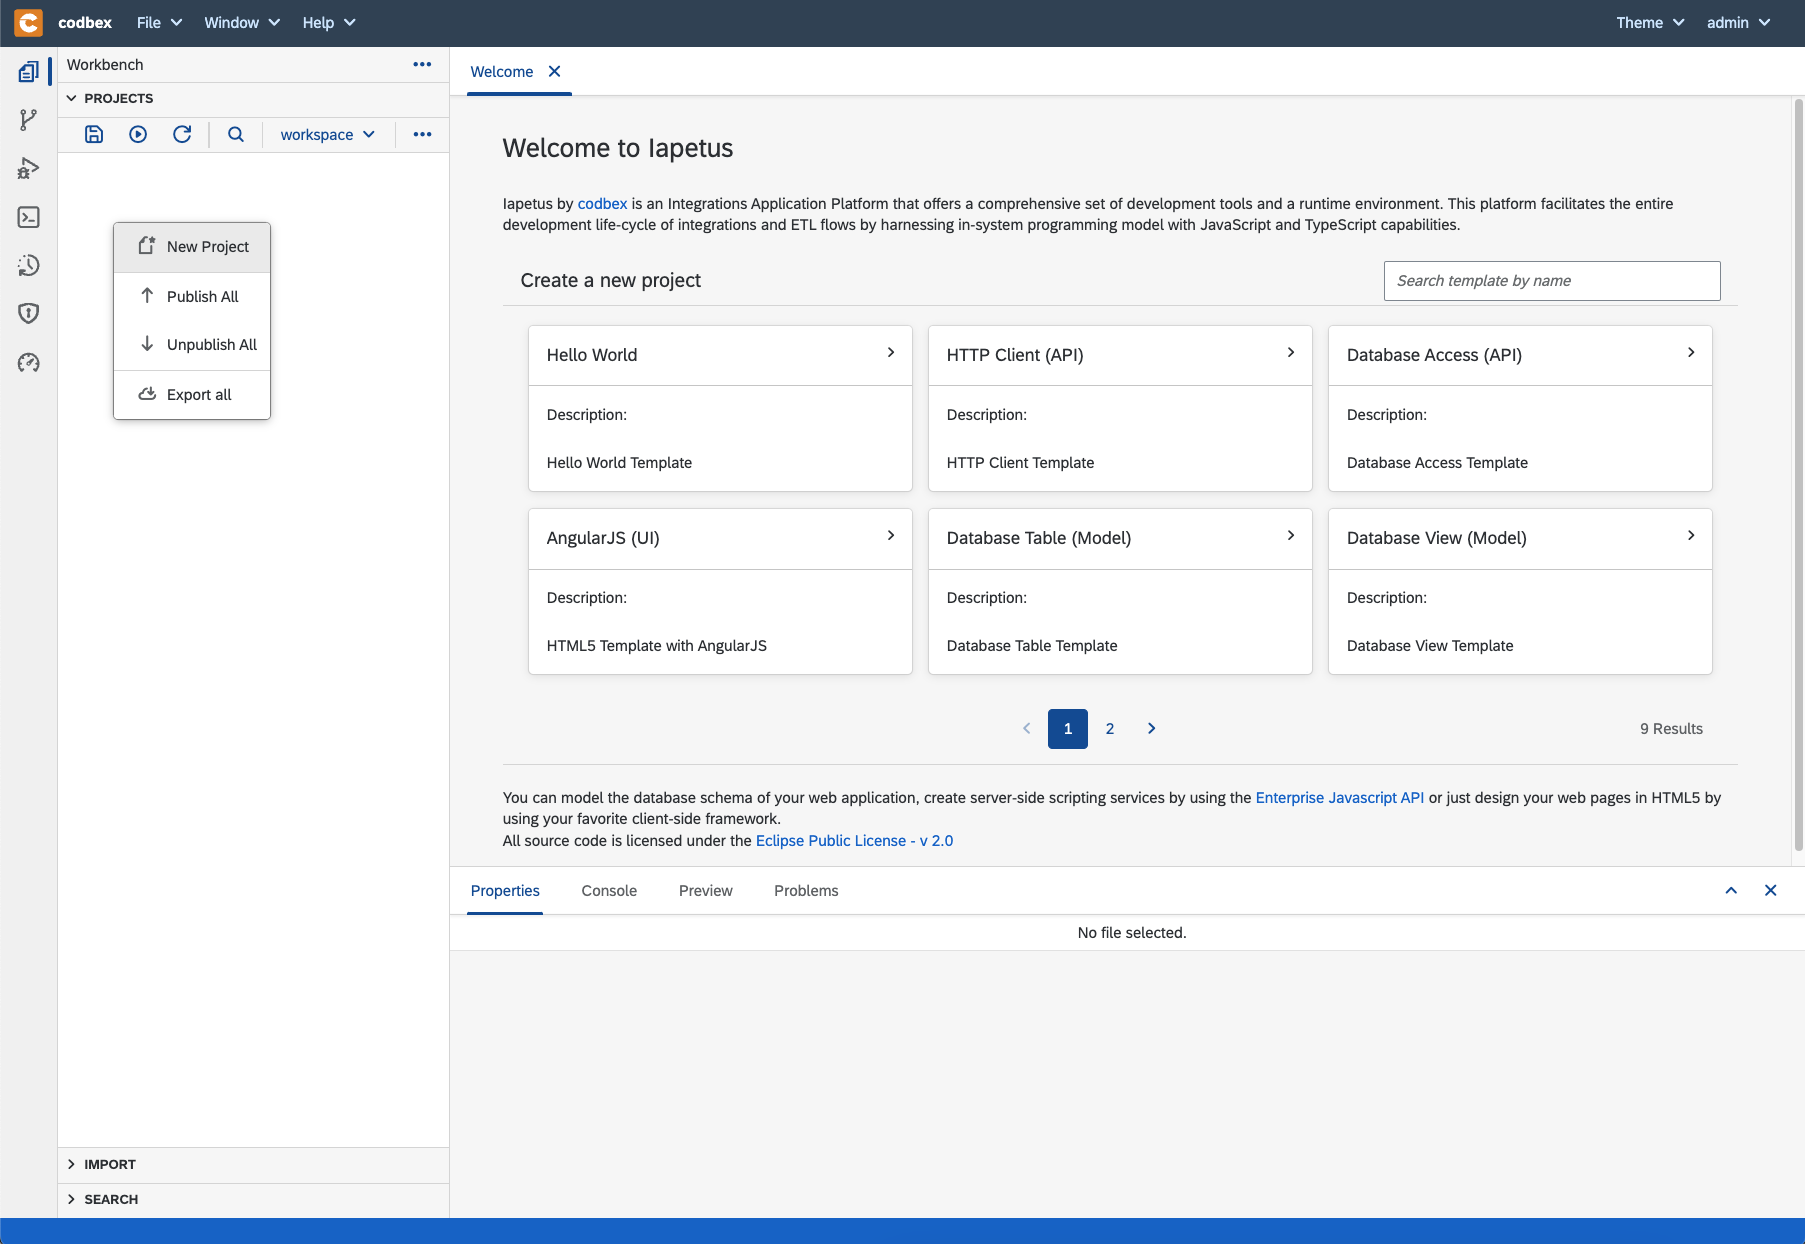Click the Save all icon in Projects toolbar
This screenshot has height=1244, width=1805.
tap(94, 134)
